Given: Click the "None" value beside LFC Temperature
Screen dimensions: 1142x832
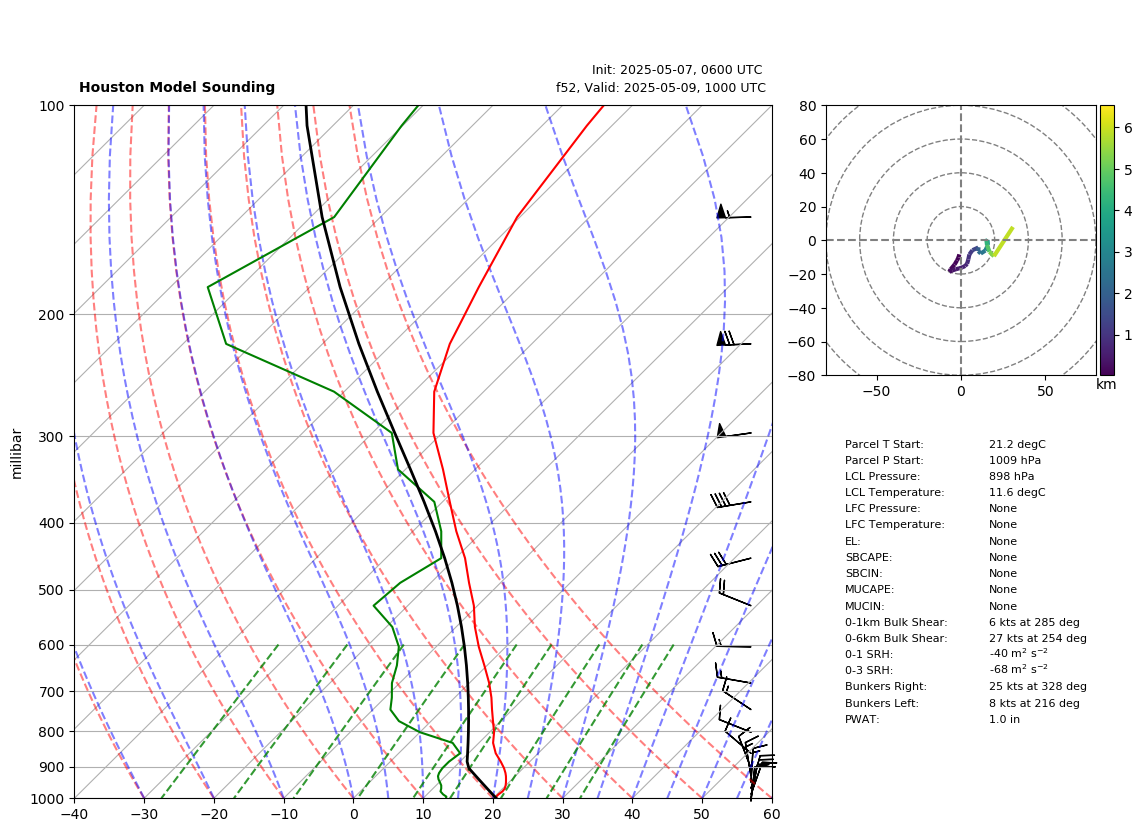Looking at the screenshot, I should coord(1003,525).
